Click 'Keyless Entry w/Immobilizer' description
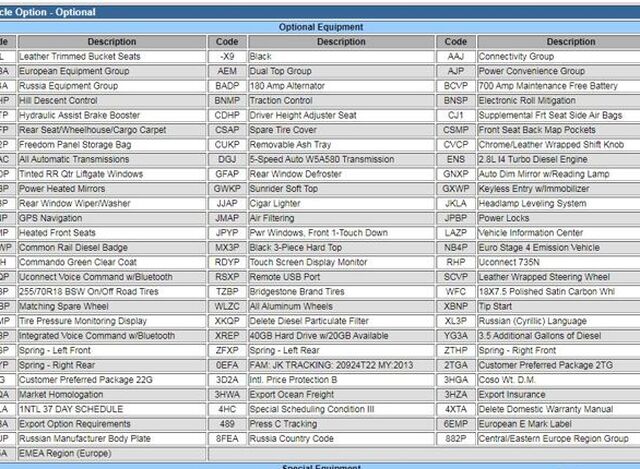 point(559,189)
